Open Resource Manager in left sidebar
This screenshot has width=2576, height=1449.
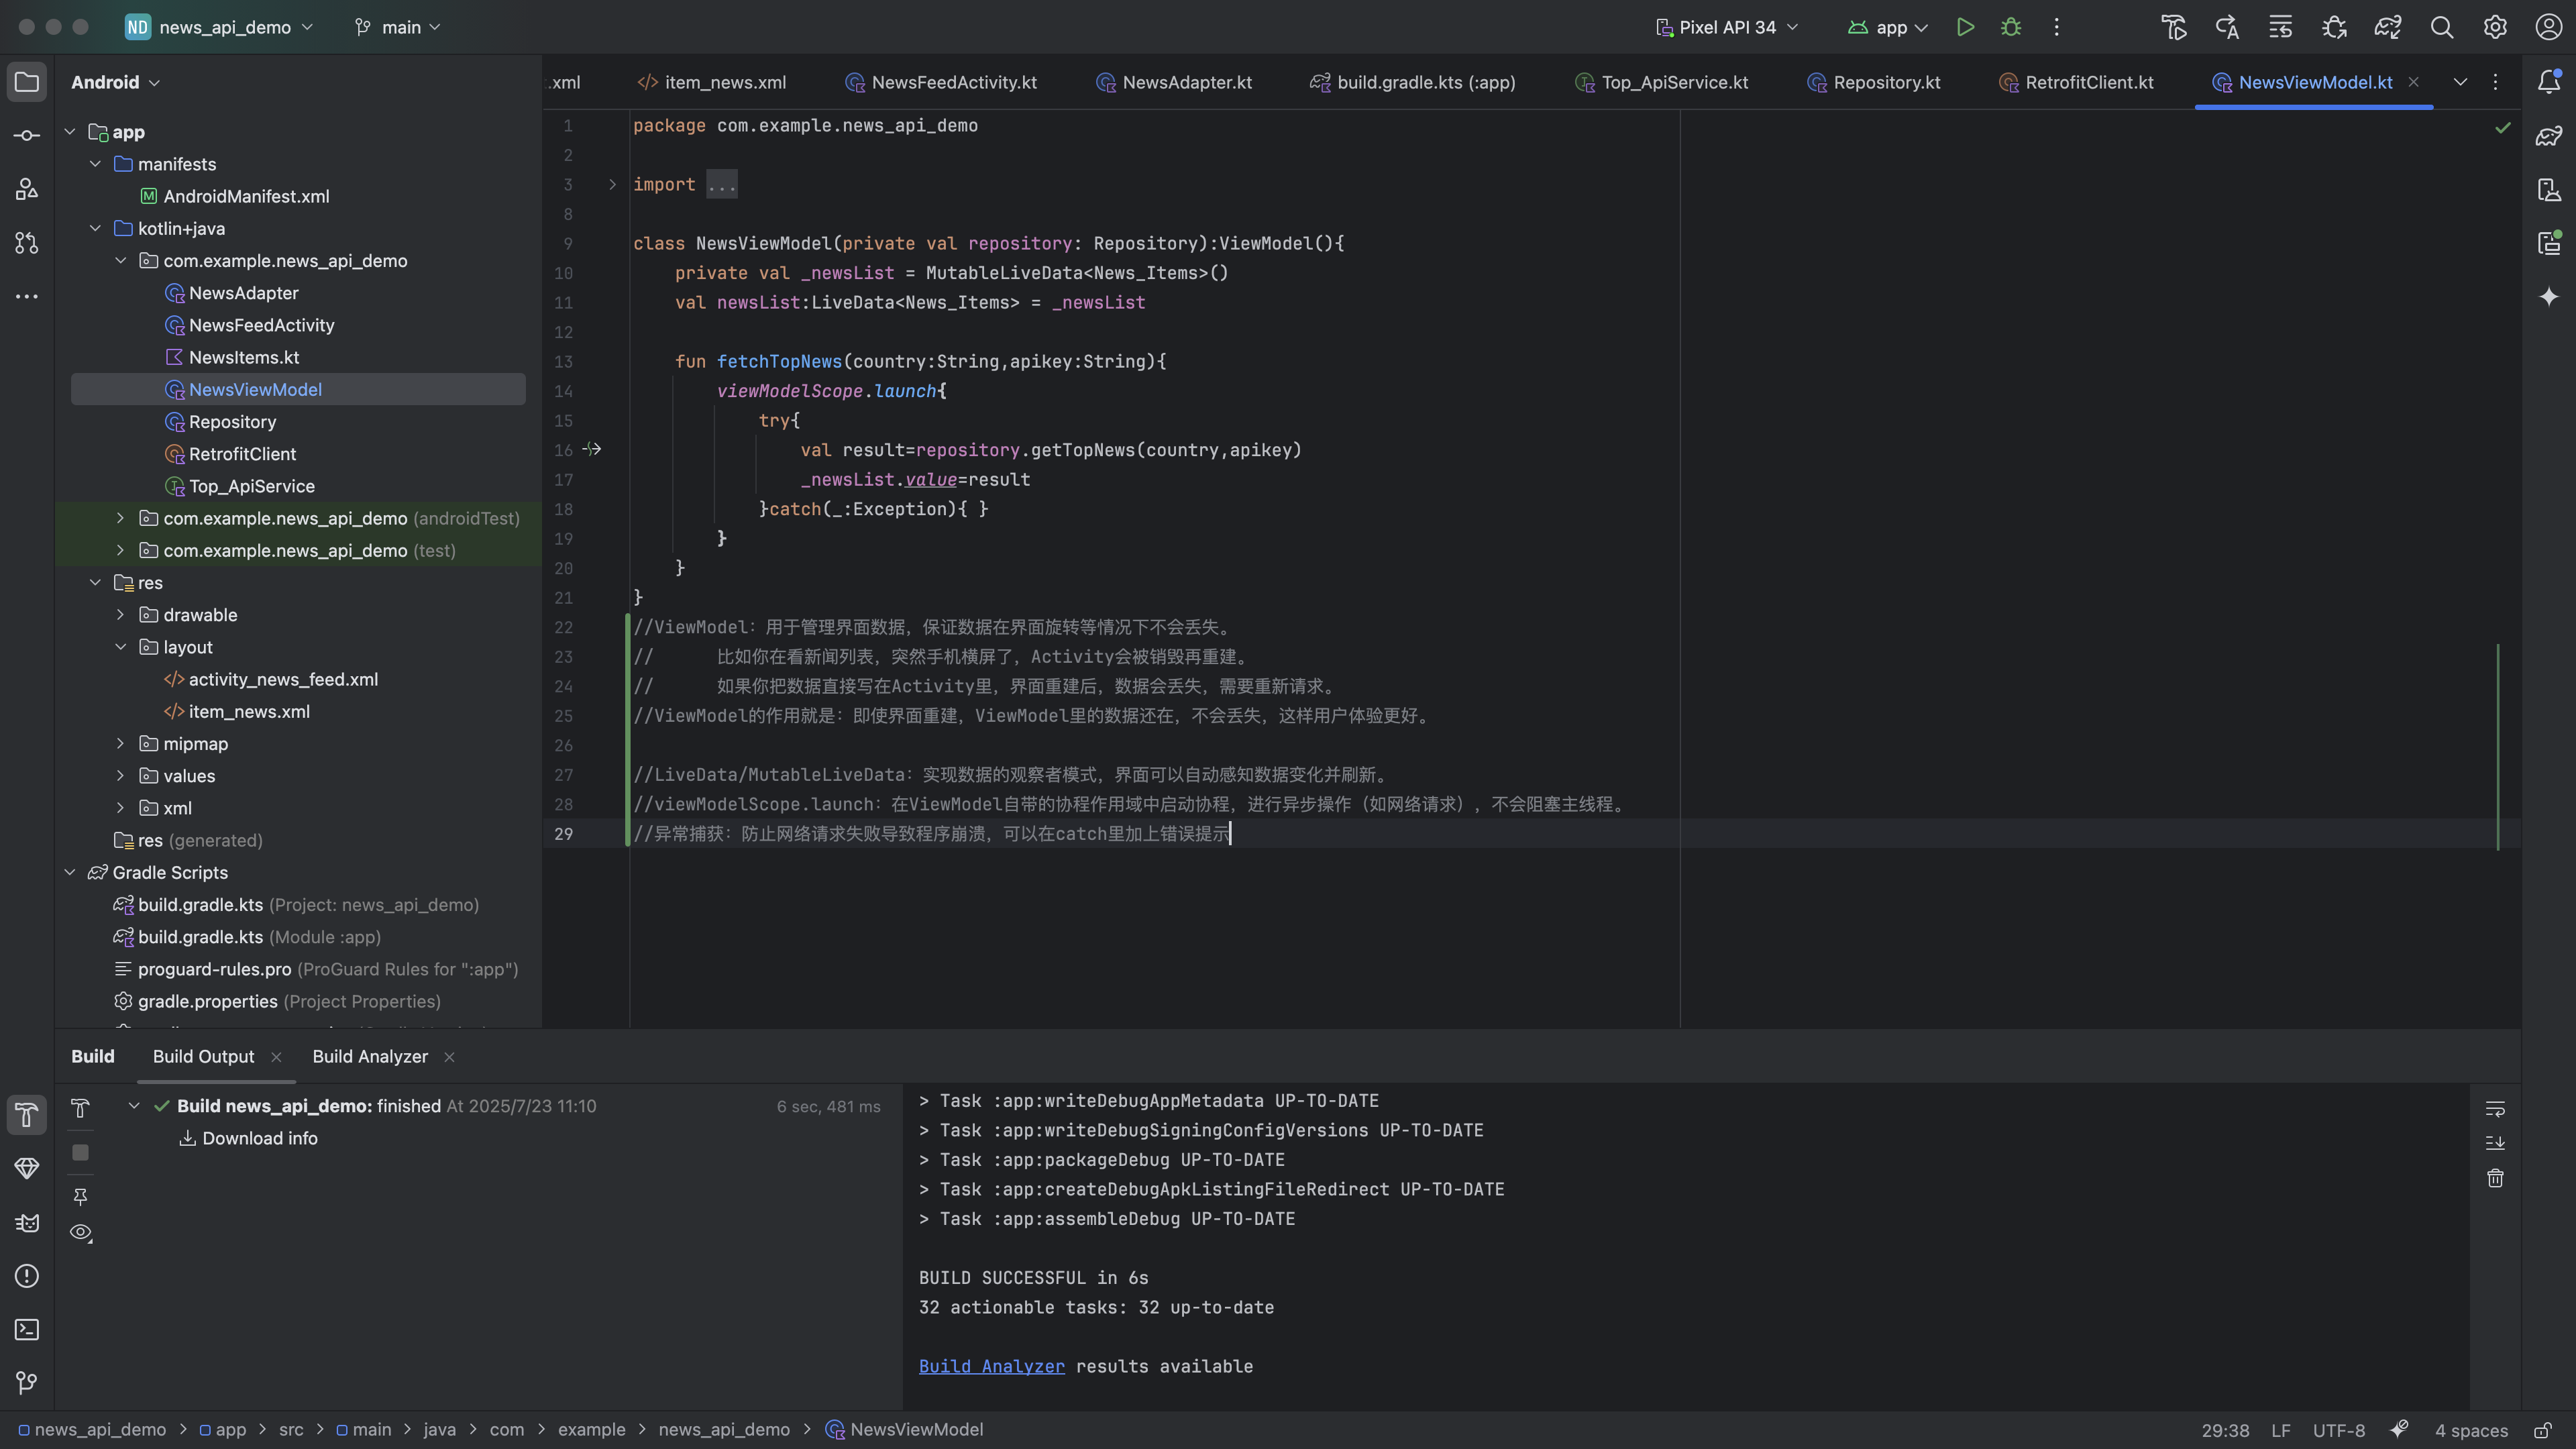(27, 189)
